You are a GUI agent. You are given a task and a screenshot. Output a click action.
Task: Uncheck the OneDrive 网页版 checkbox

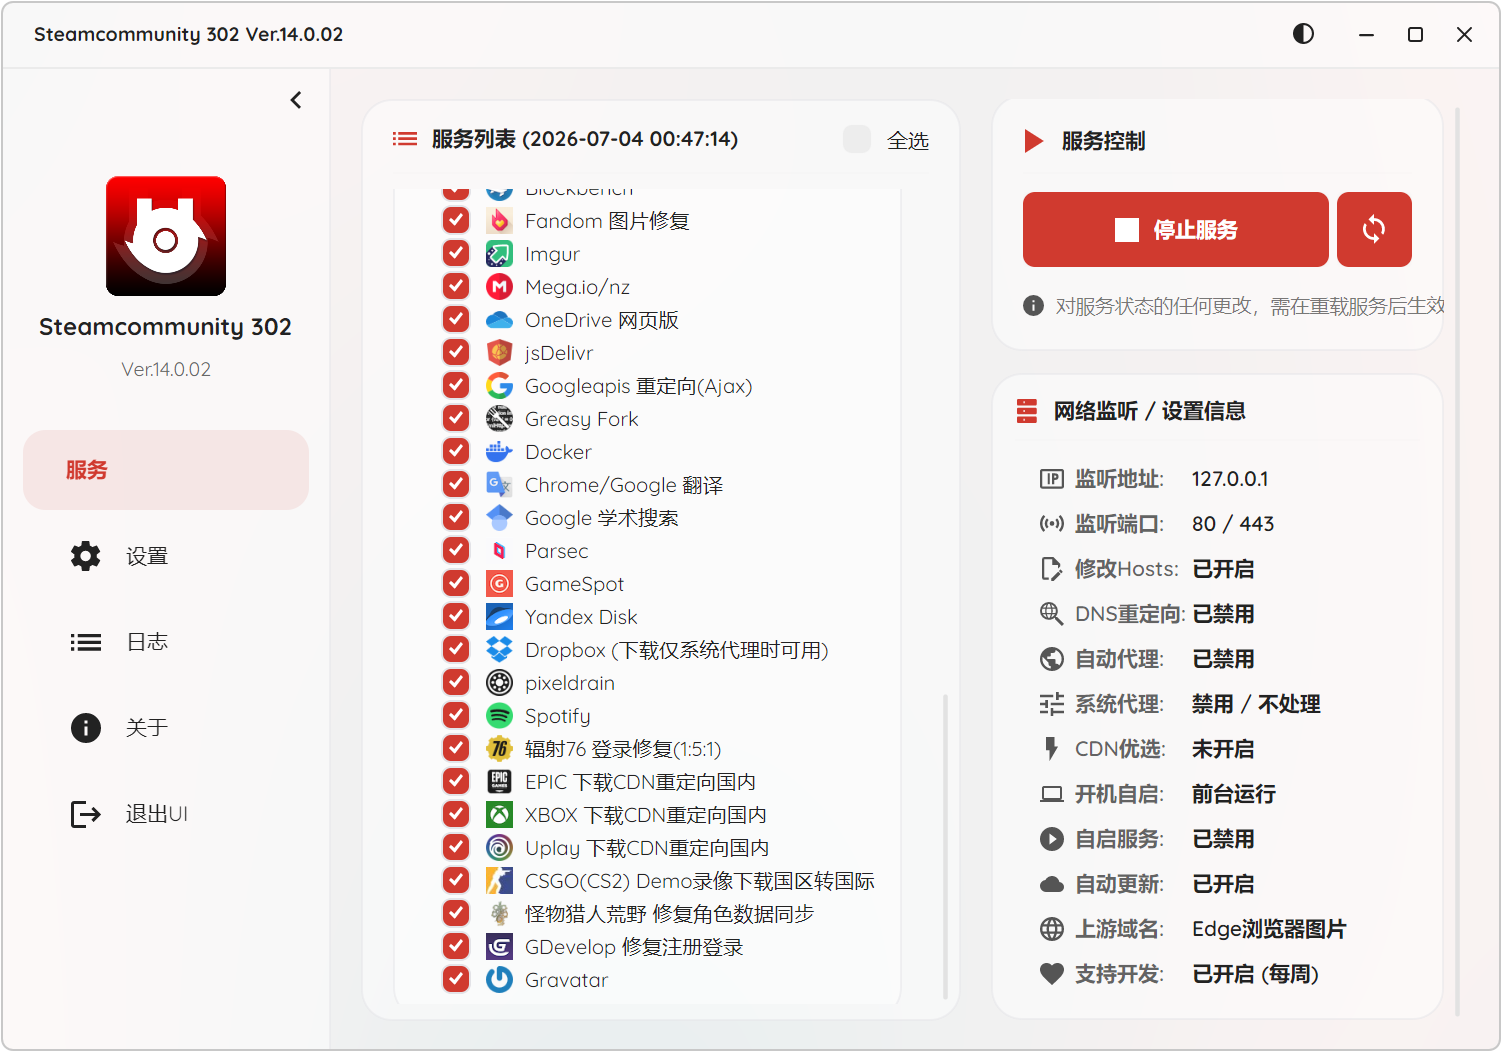coord(456,320)
